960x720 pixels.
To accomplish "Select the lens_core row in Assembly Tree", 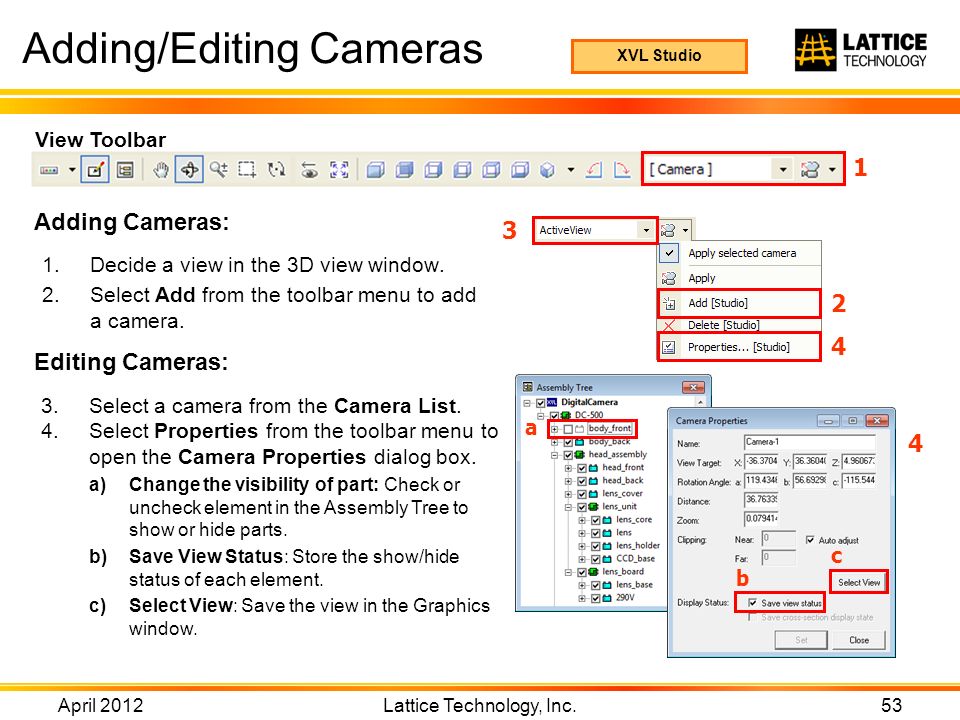I will pyautogui.click(x=634, y=519).
